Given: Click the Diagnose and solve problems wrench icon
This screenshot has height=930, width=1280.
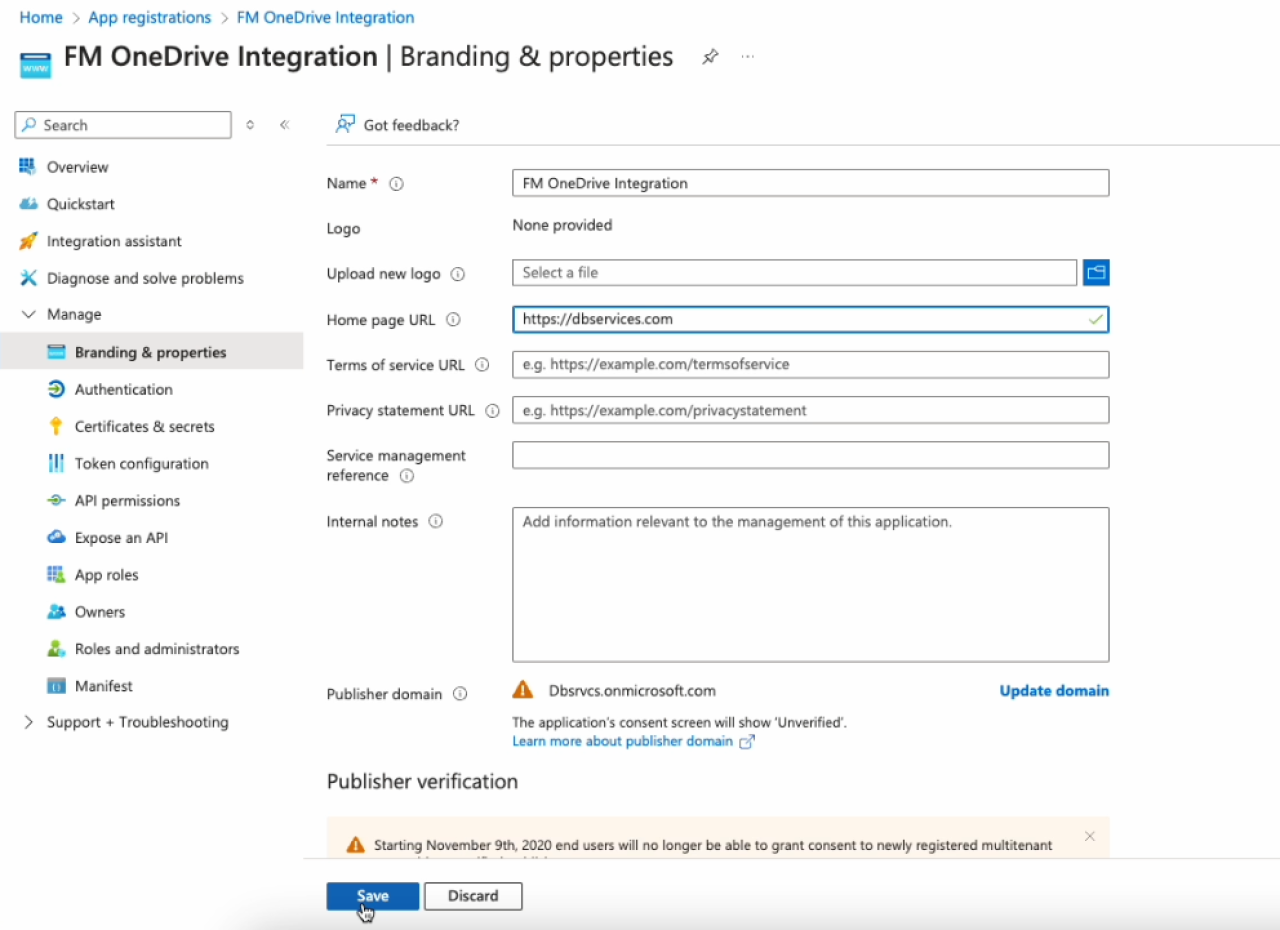Looking at the screenshot, I should coord(28,278).
